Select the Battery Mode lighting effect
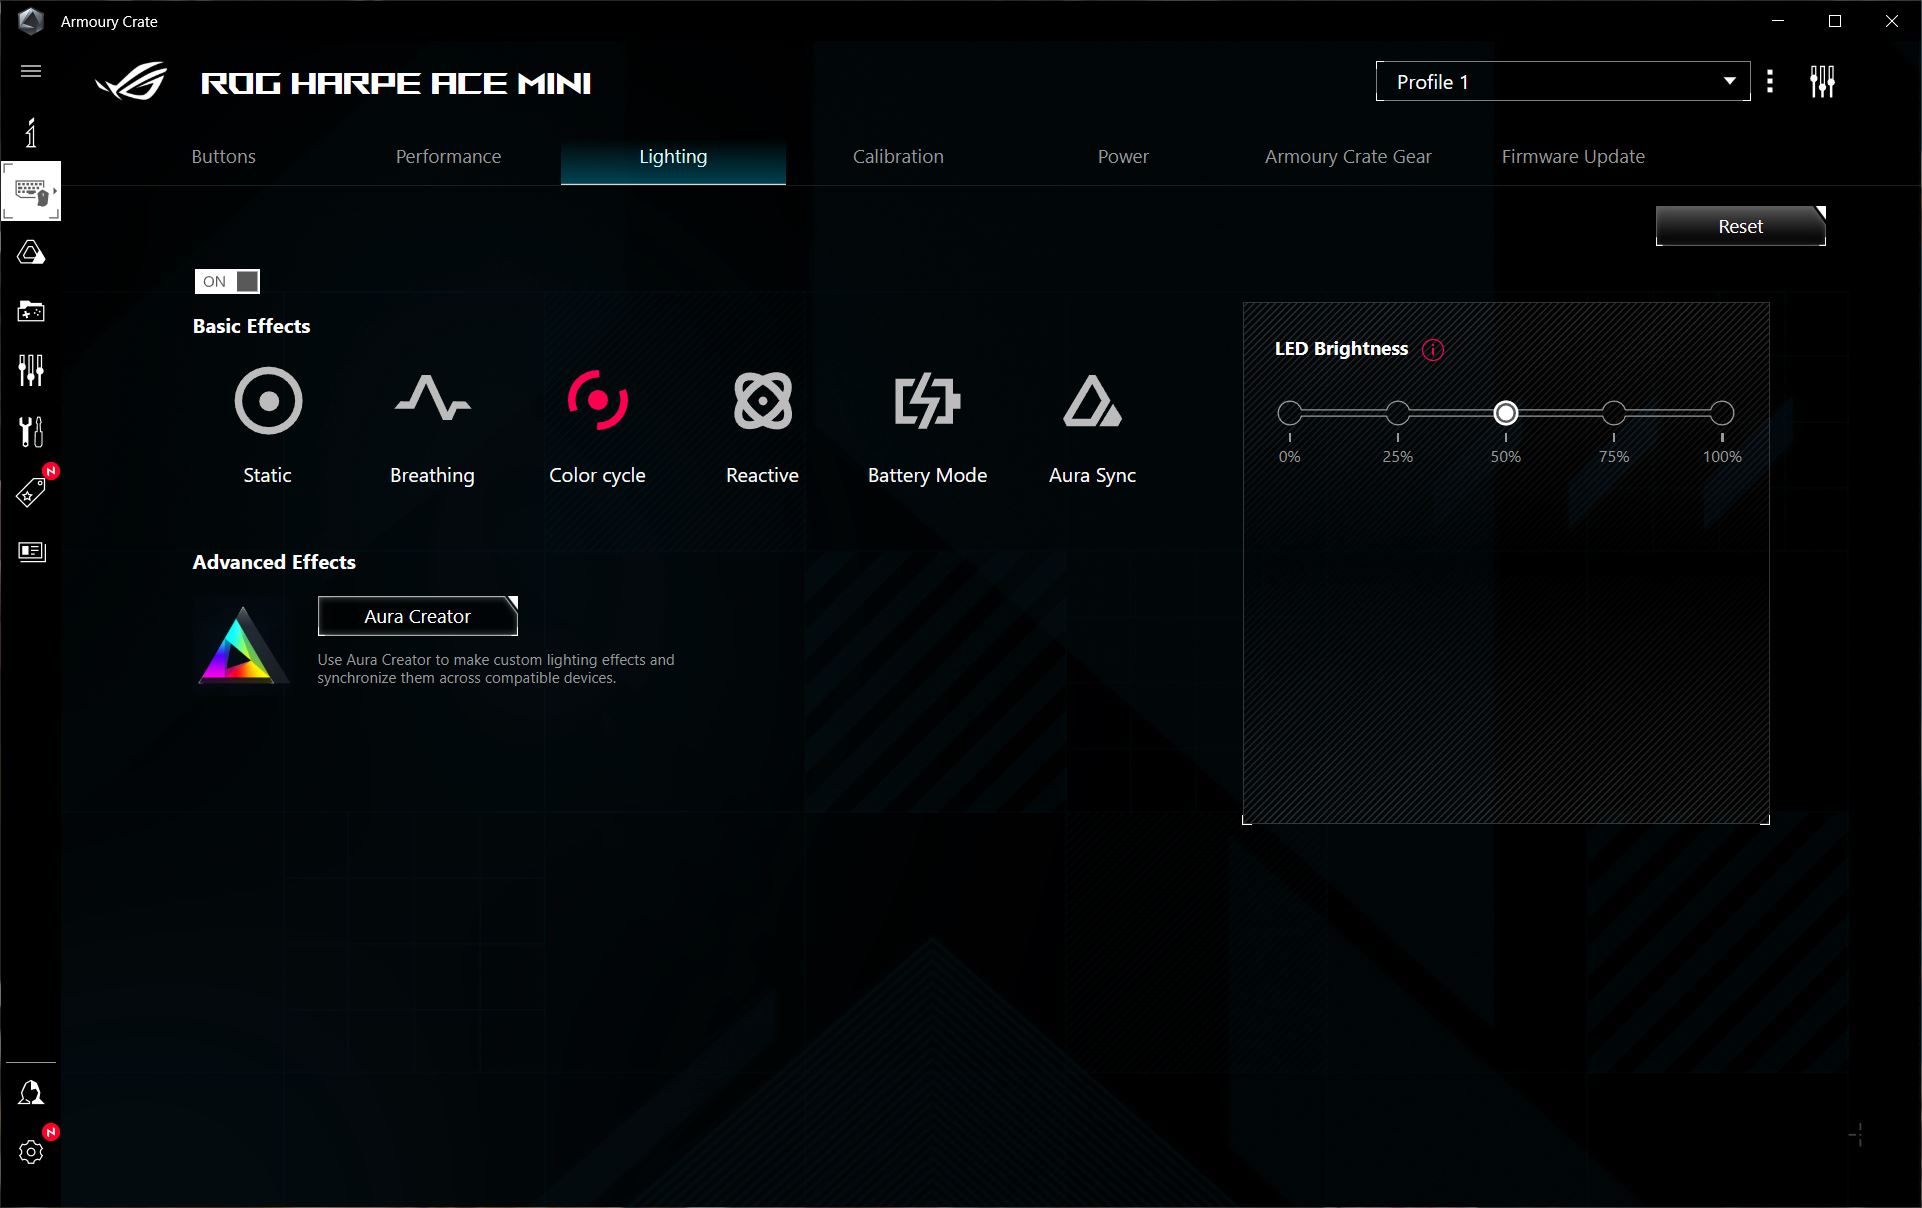 (x=927, y=427)
